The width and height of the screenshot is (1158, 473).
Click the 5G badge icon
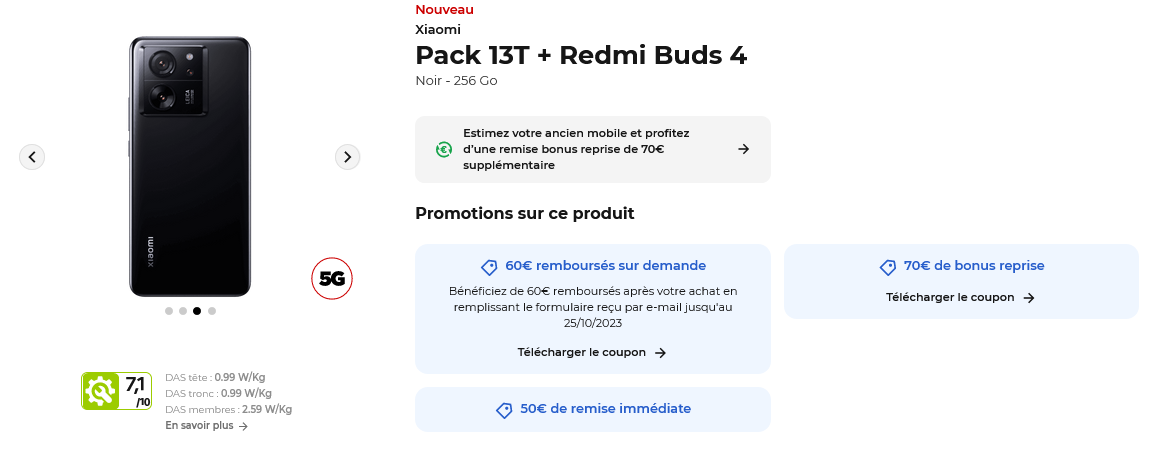332,279
